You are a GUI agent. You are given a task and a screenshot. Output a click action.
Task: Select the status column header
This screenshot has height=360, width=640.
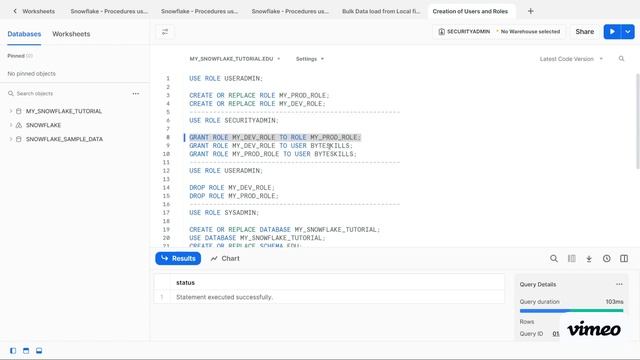(185, 282)
